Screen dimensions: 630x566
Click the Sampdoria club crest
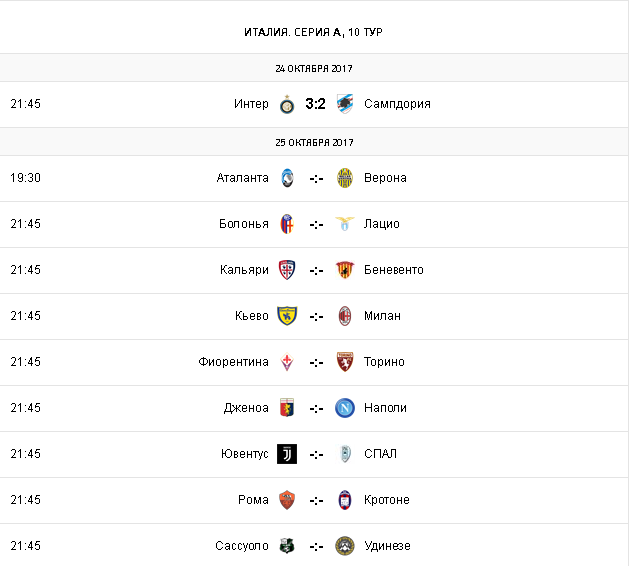pyautogui.click(x=345, y=104)
